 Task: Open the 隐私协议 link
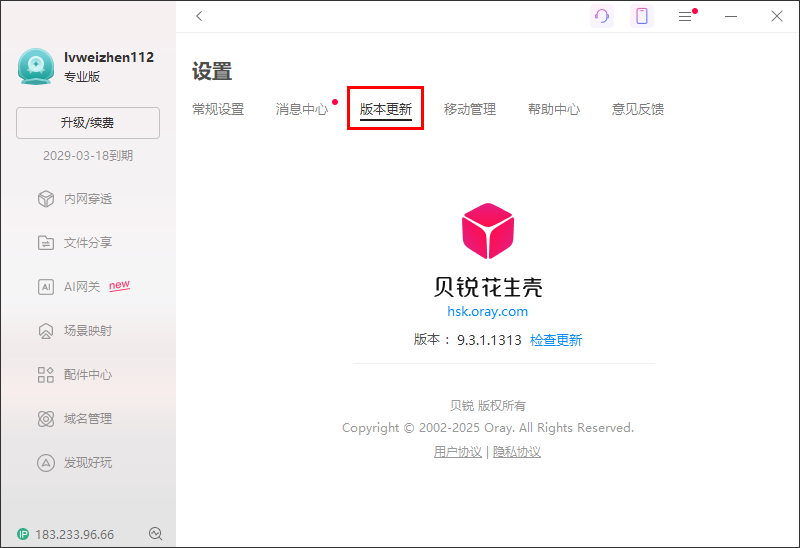516,452
